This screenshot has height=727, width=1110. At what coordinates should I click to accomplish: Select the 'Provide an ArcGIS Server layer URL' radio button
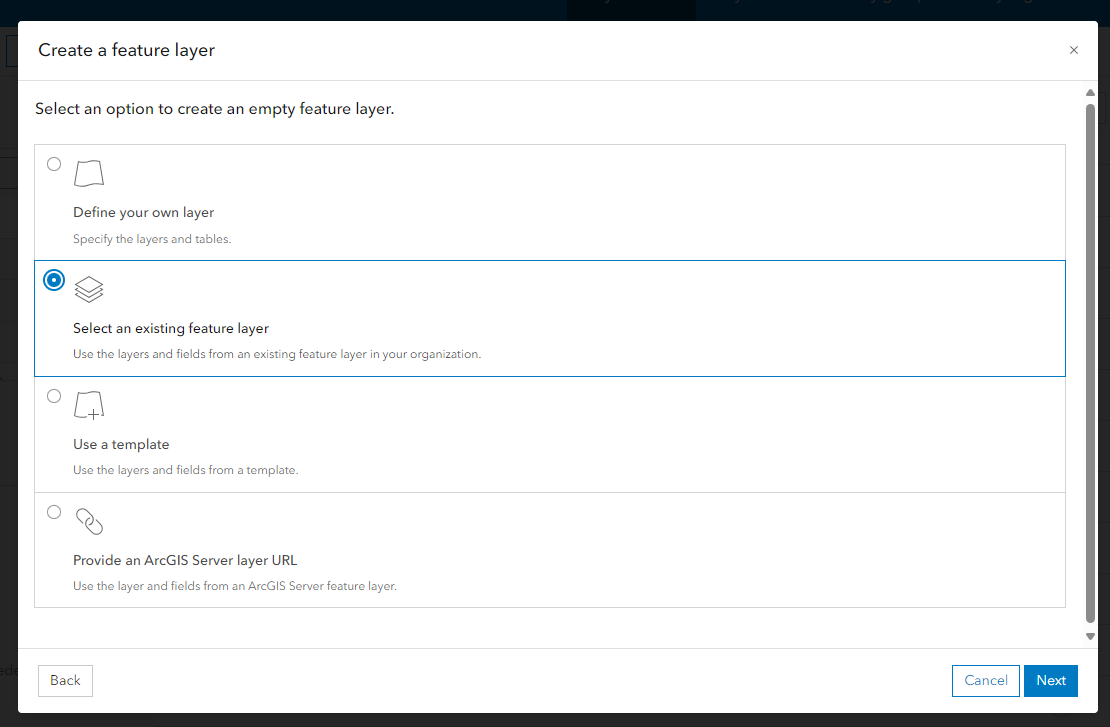point(54,512)
